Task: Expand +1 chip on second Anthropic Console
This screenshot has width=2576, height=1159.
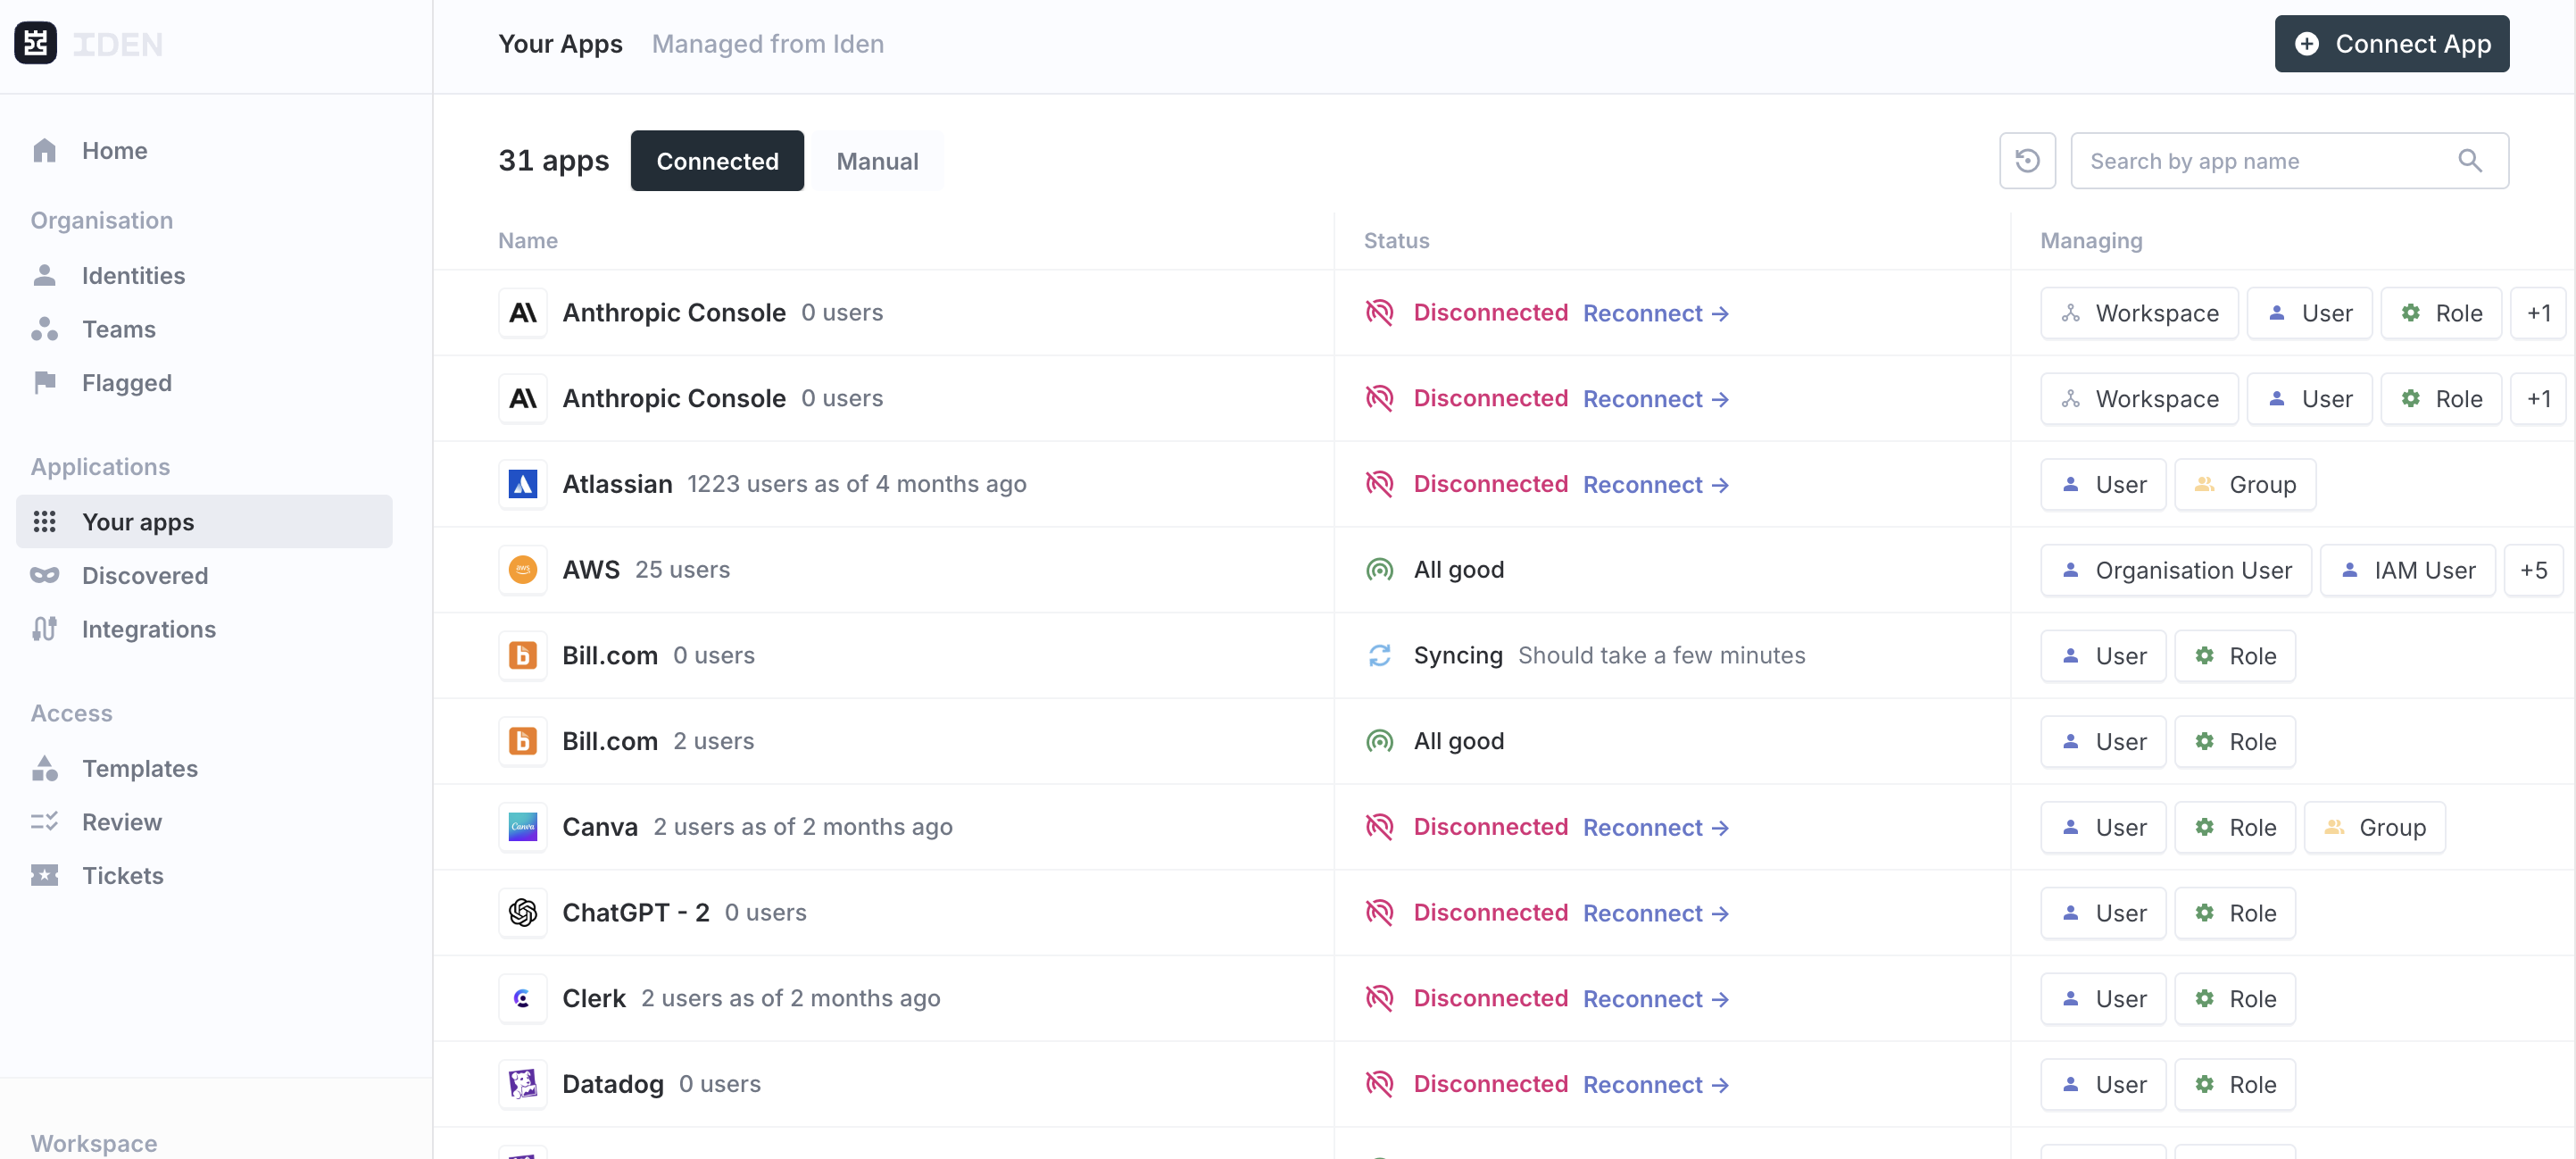Action: [2538, 399]
